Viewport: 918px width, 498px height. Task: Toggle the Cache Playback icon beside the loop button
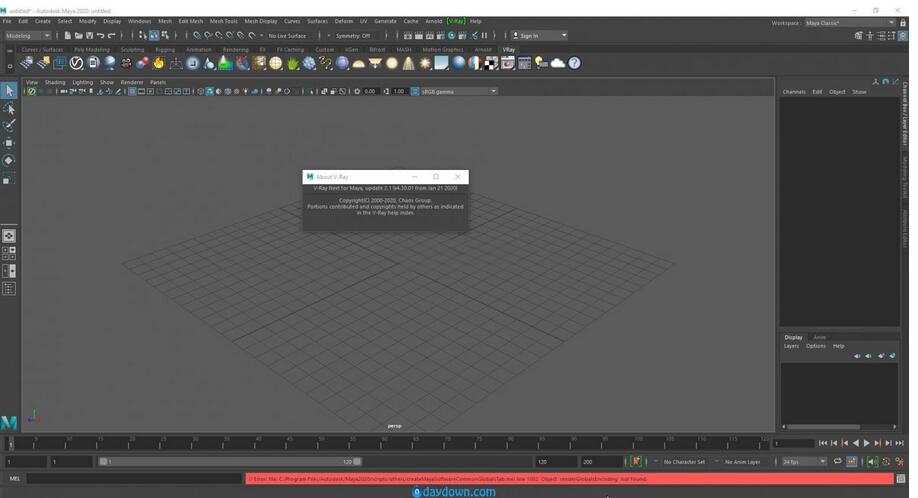pyautogui.click(x=851, y=461)
